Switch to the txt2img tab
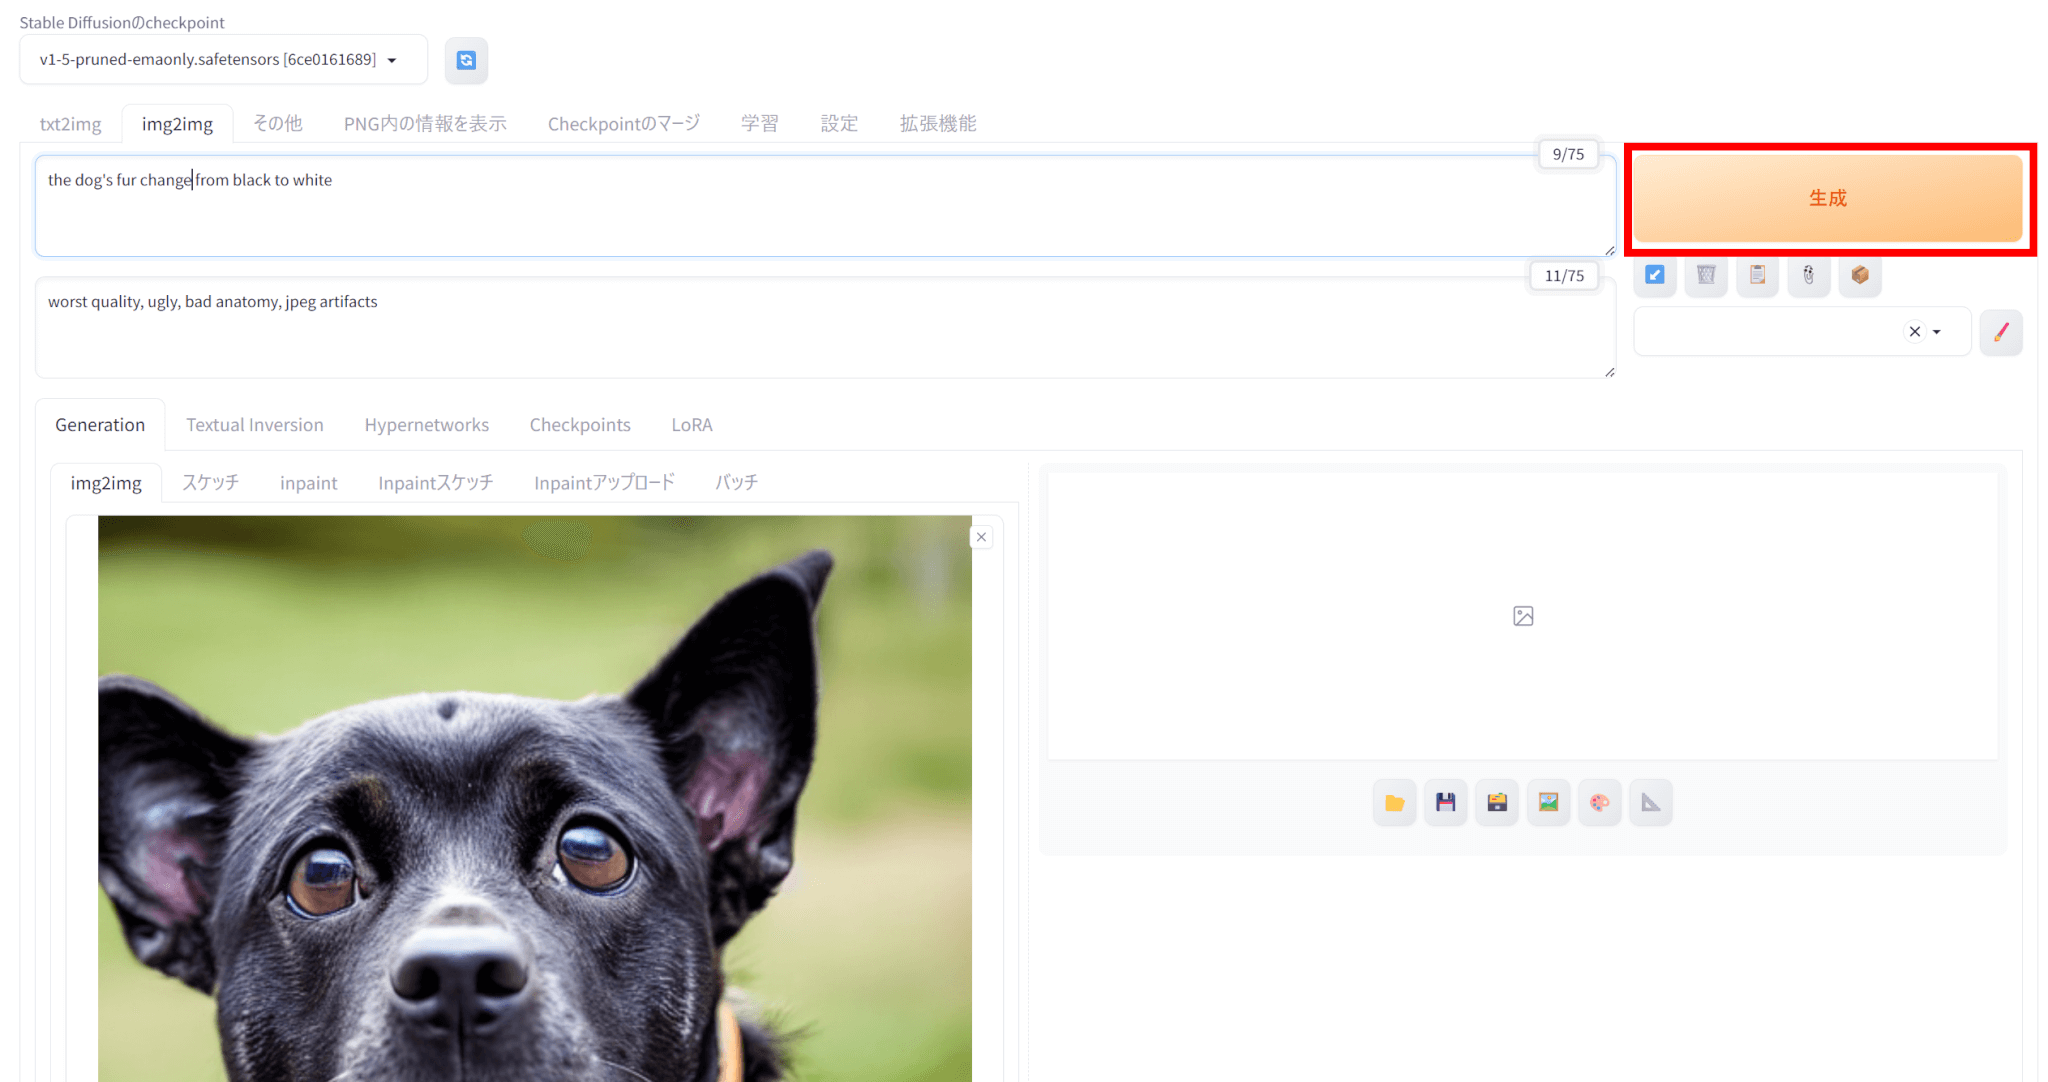Screen dimensions: 2048x1082 tap(70, 124)
